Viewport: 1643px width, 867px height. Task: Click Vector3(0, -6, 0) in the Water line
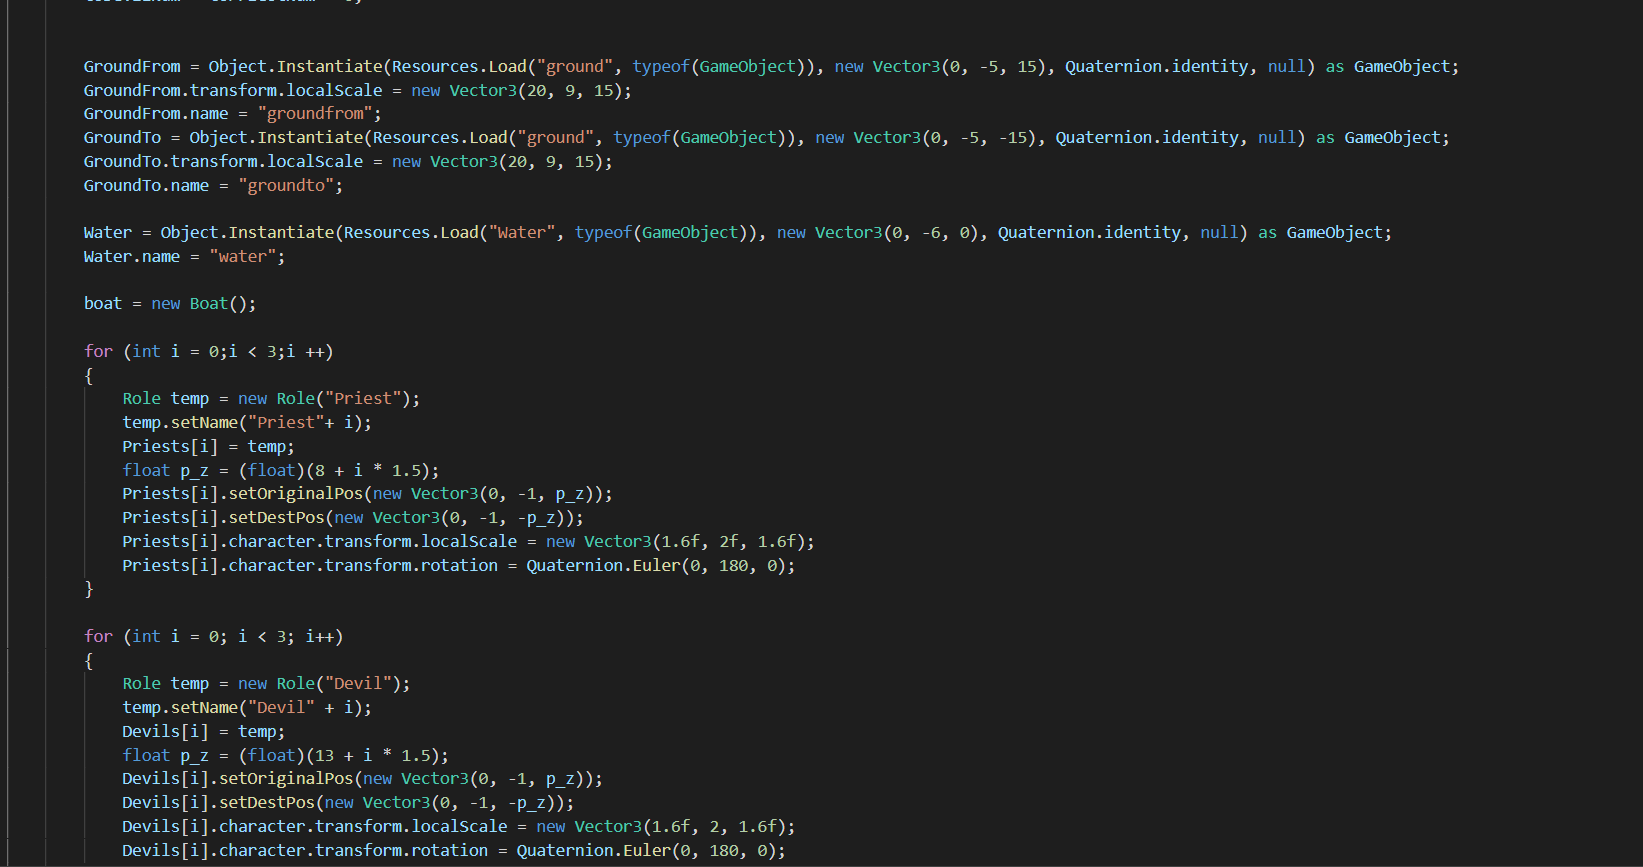point(897,233)
